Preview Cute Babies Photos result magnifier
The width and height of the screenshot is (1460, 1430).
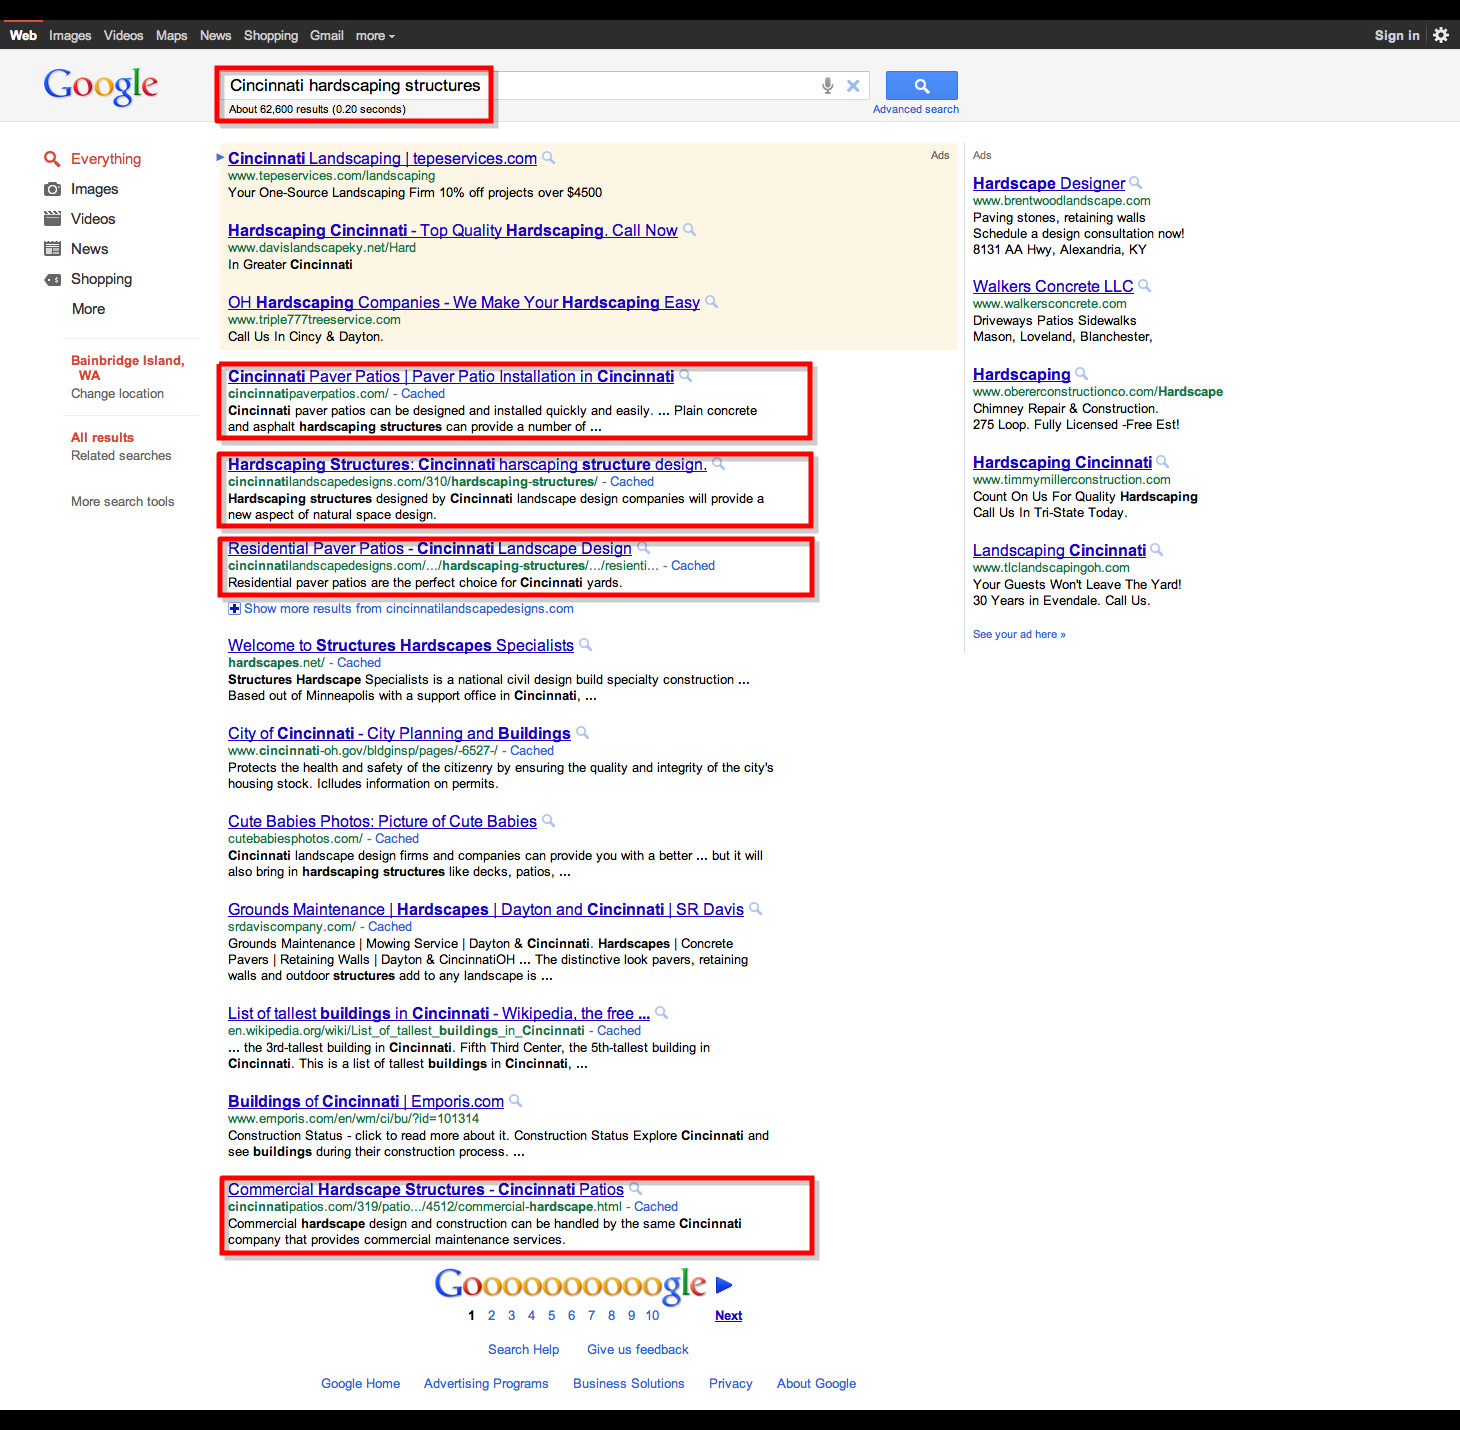(x=548, y=821)
